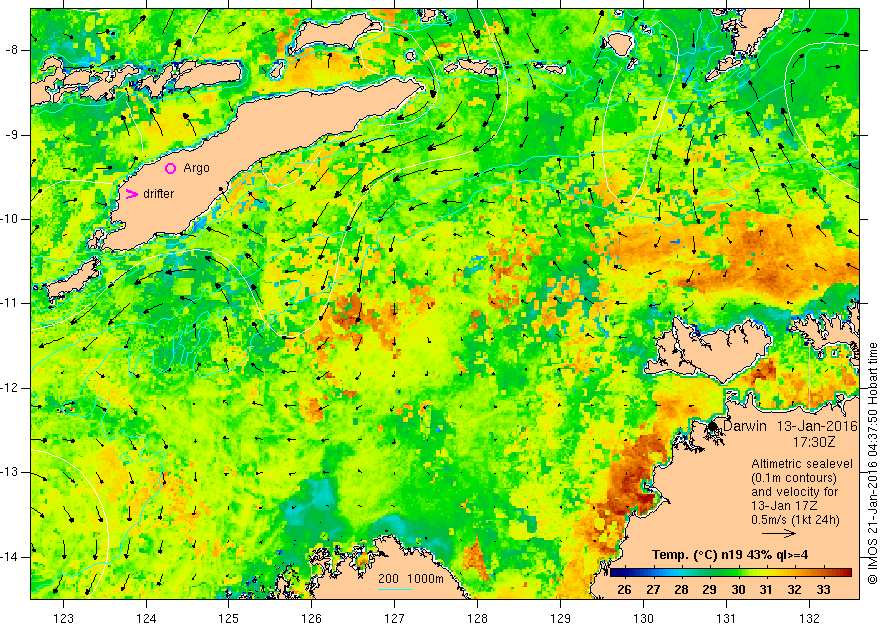Click the dark blue end of temperature colorbar
The height and width of the screenshot is (630, 880).
(x=614, y=572)
